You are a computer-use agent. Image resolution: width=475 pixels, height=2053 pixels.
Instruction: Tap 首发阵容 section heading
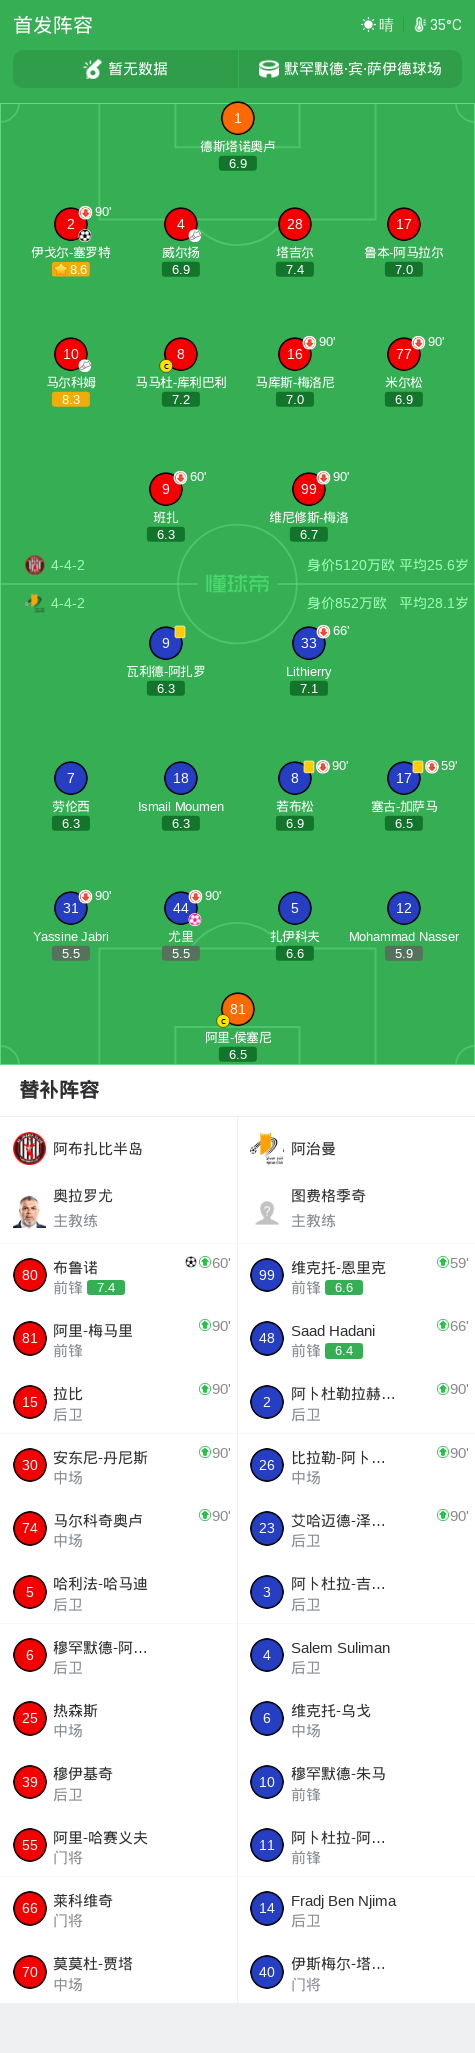[x=53, y=25]
